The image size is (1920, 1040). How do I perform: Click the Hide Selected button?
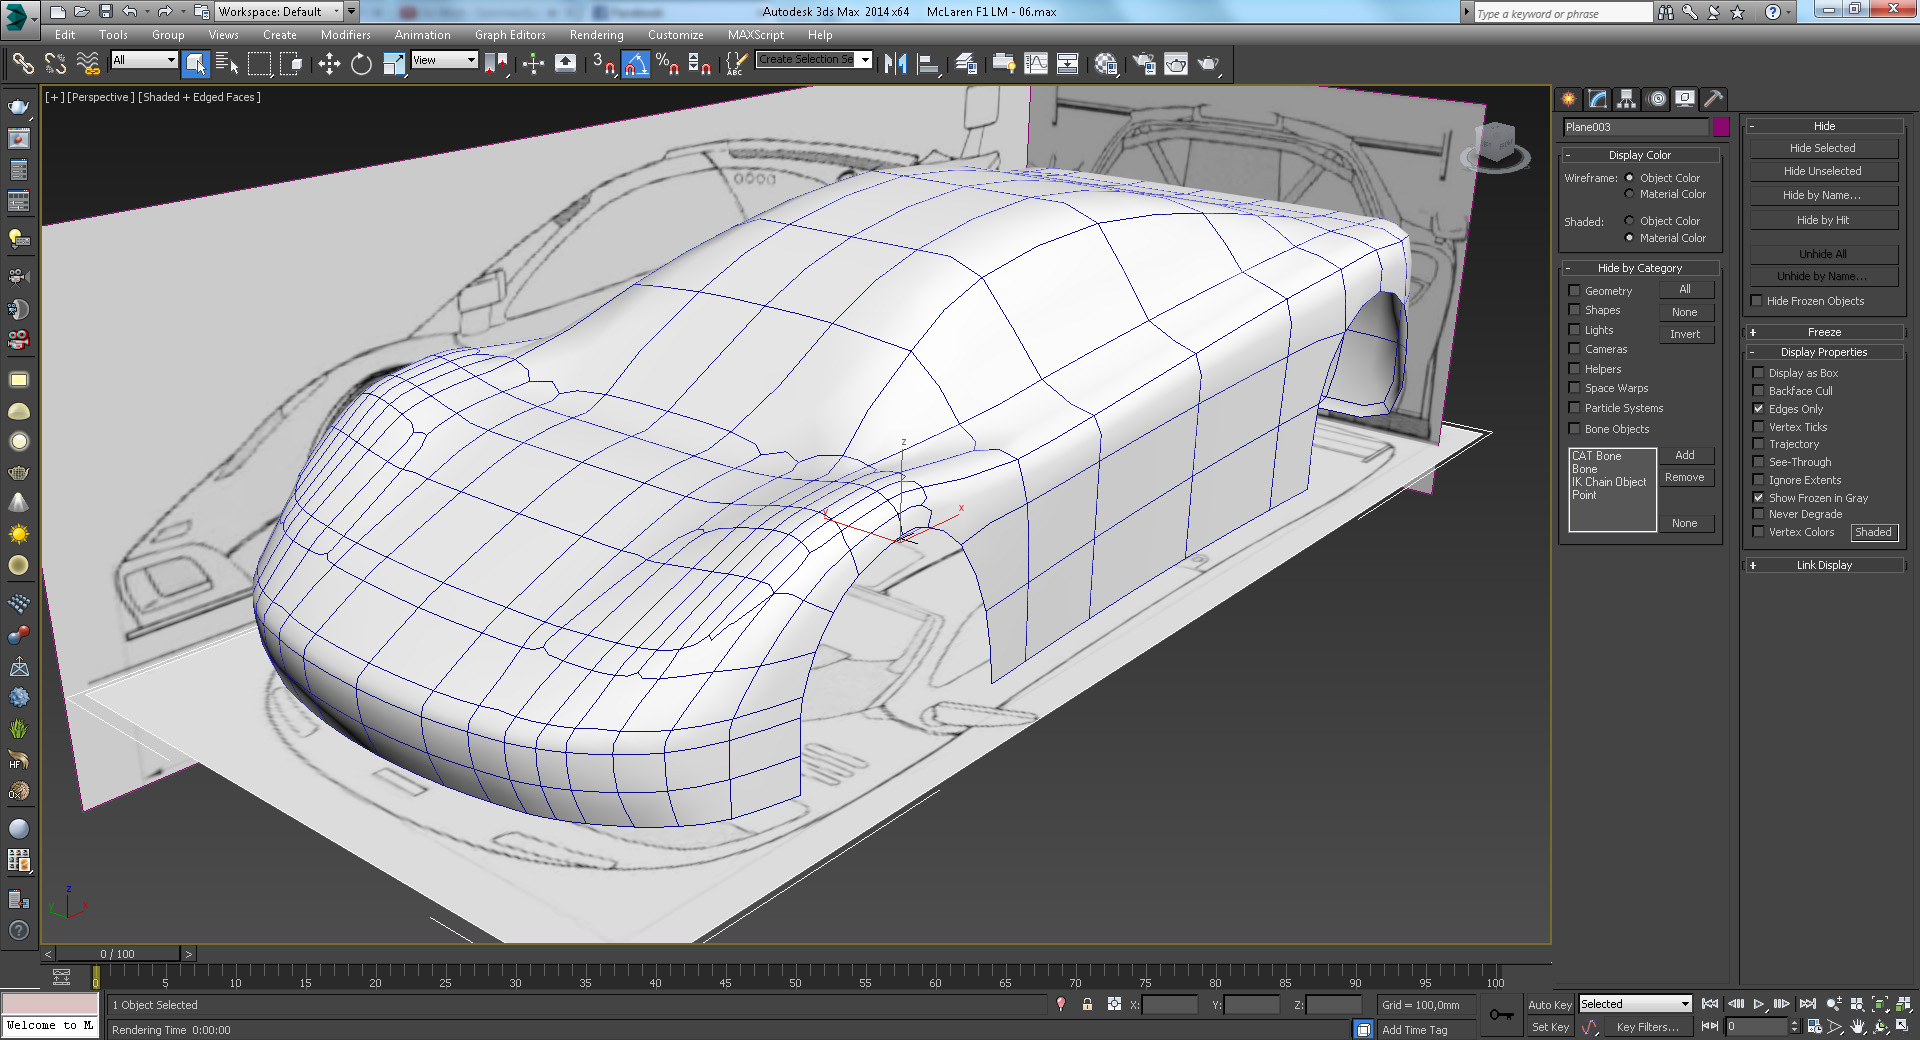point(1822,148)
